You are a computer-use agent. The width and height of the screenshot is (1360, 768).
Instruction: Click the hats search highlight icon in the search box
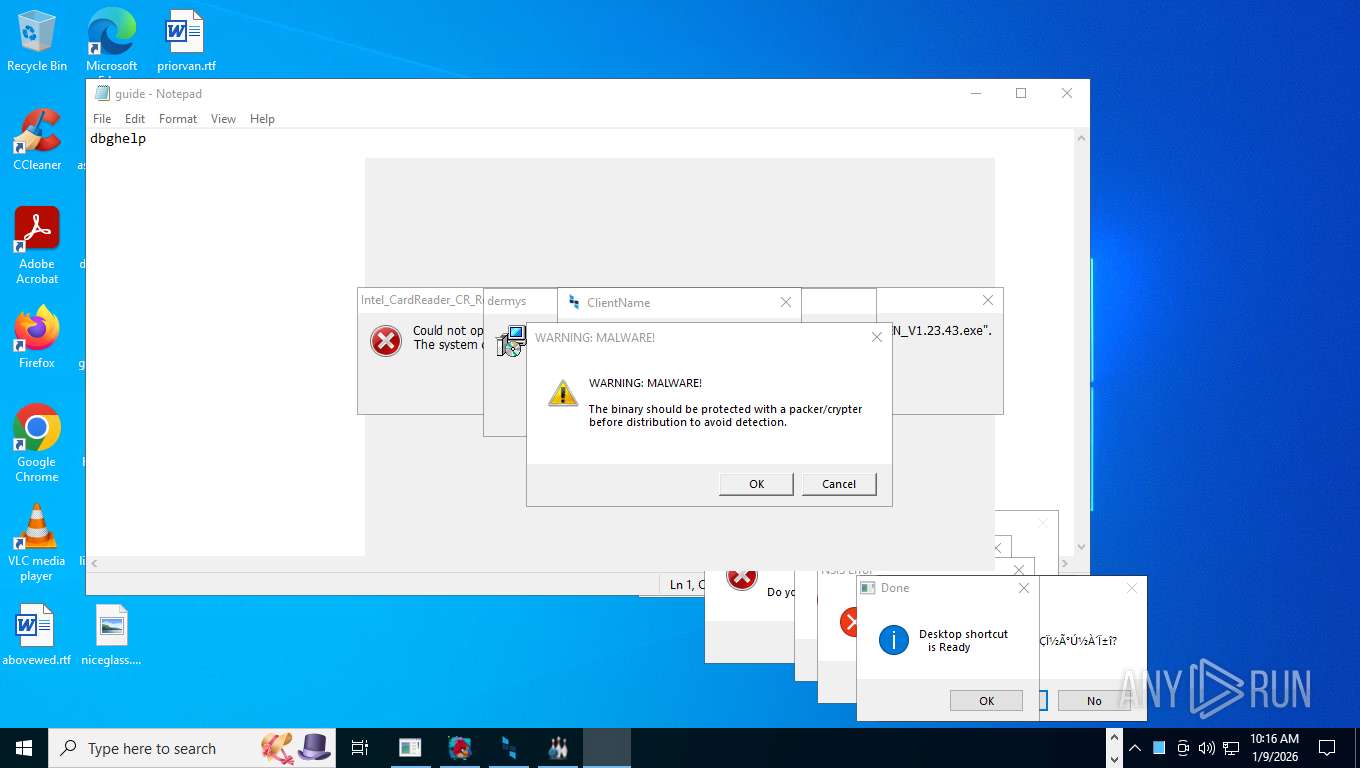296,747
